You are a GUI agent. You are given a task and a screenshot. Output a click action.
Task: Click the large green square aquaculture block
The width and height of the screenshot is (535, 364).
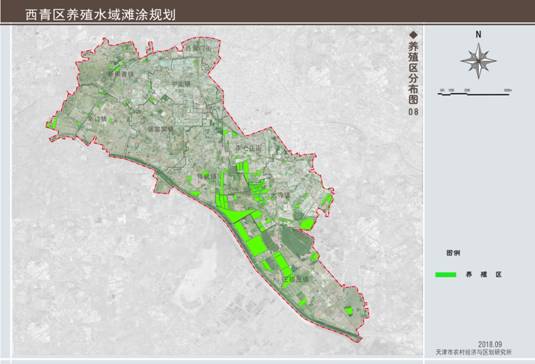[257, 245]
